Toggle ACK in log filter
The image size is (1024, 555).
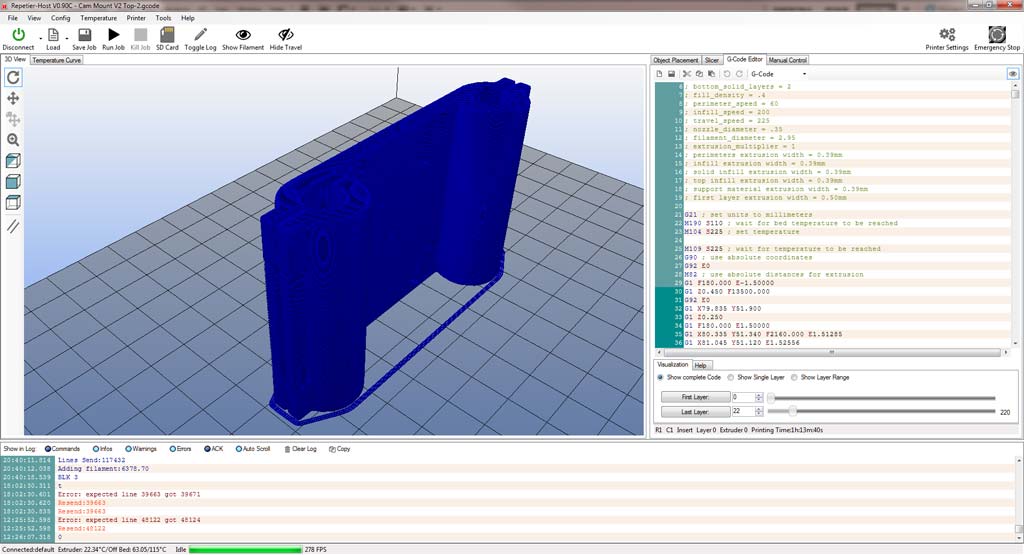click(214, 449)
